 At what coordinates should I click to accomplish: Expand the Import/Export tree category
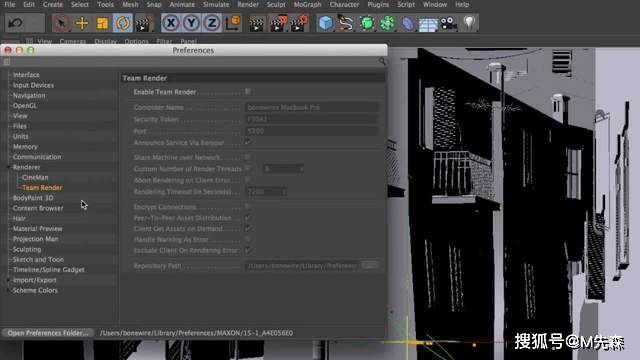coord(9,280)
